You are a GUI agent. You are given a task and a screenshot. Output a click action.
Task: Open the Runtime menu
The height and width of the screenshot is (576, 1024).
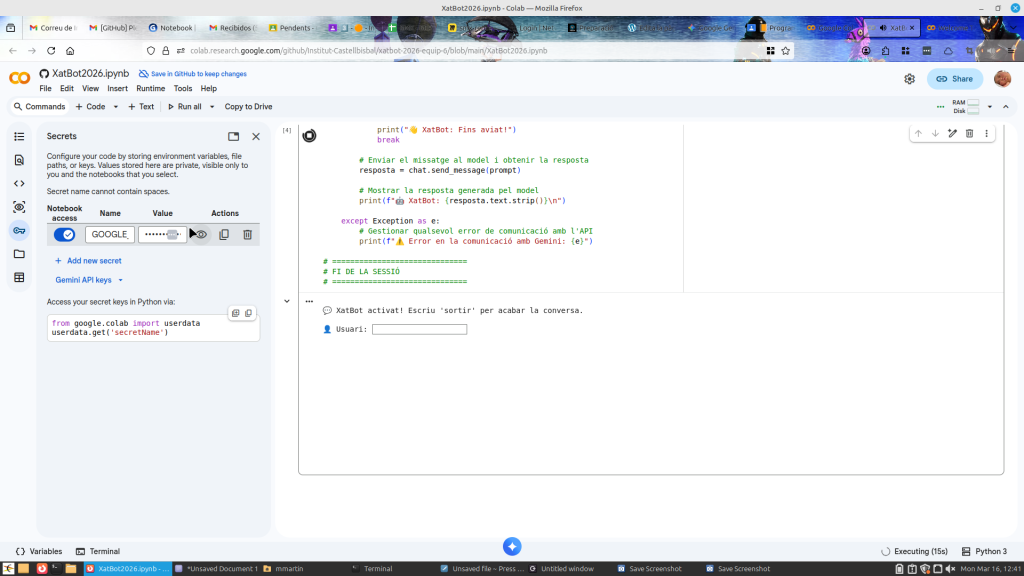pos(150,88)
